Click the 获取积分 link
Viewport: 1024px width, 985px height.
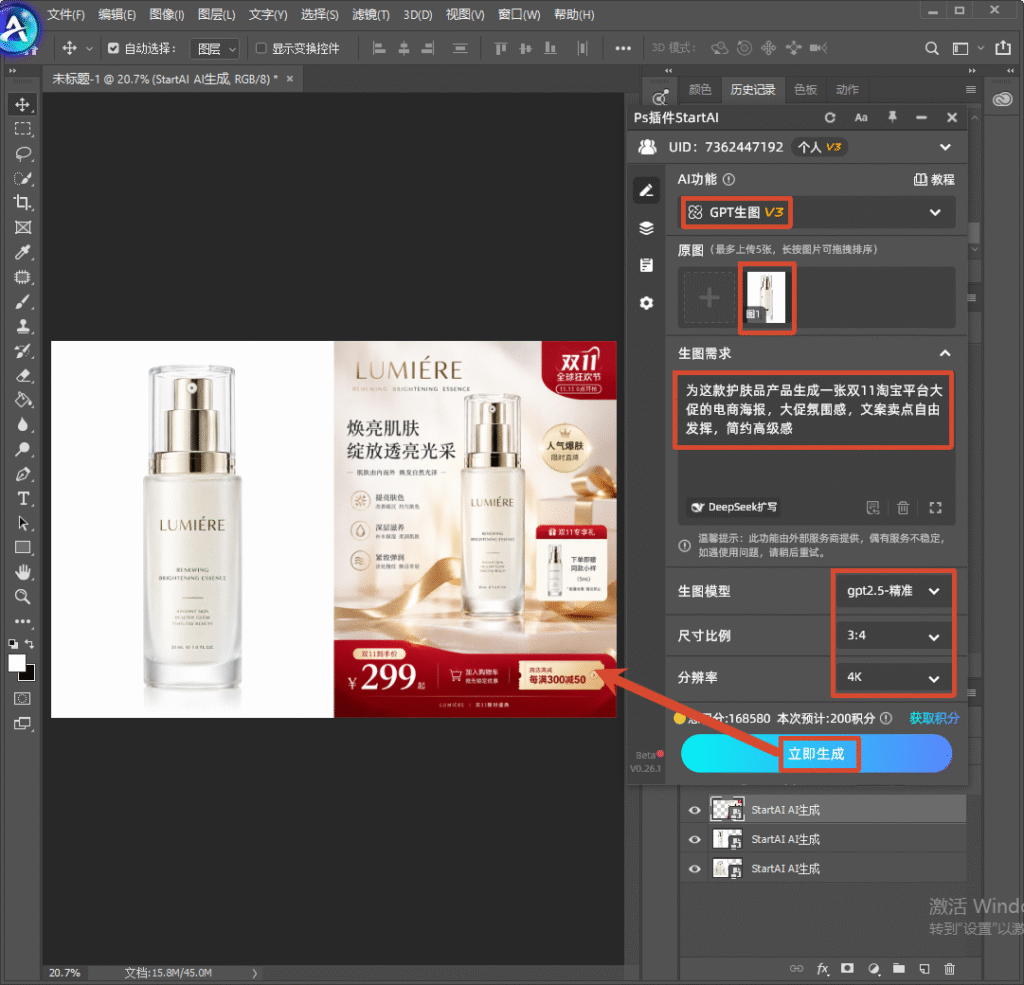tap(934, 718)
